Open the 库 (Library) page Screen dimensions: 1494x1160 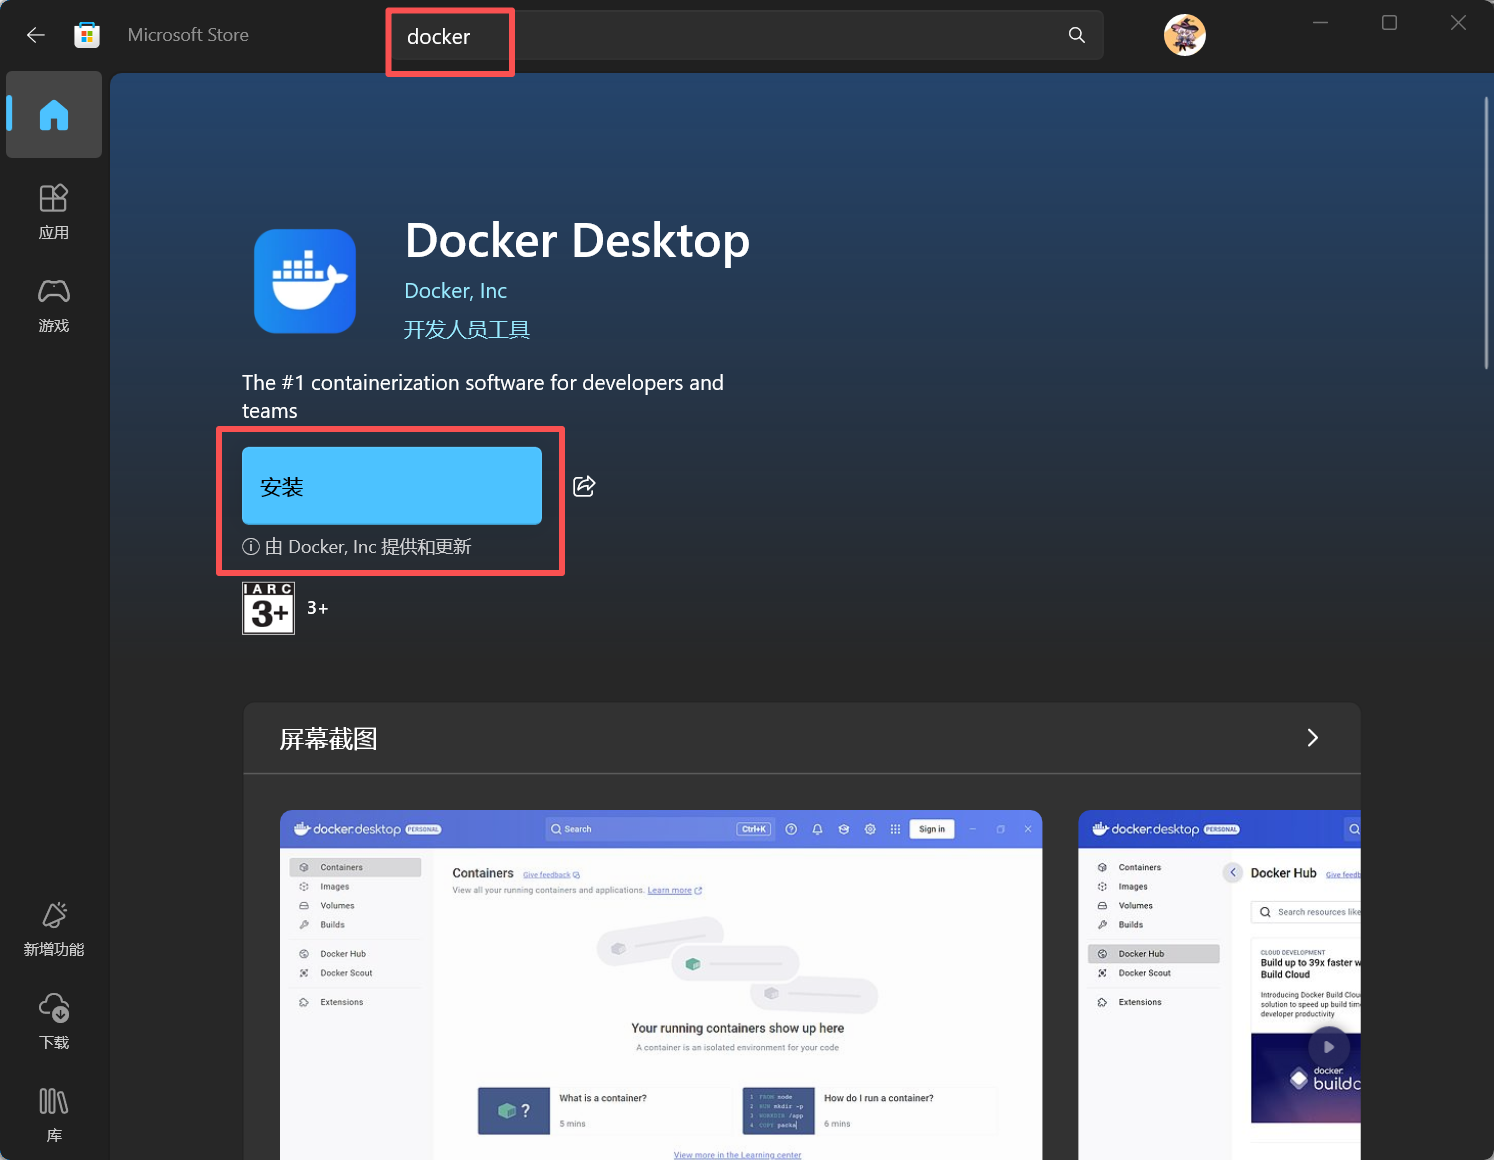pyautogui.click(x=54, y=1114)
